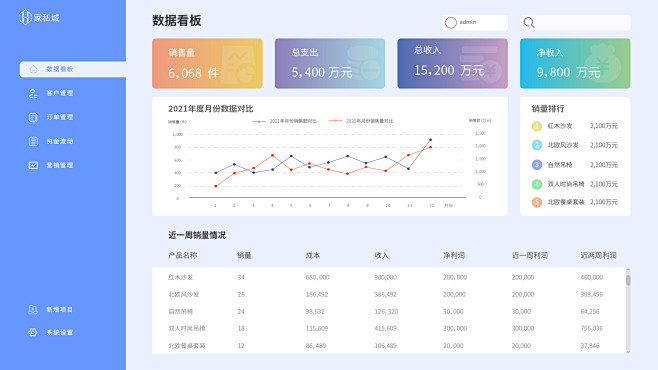Click the admin user field
The image size is (658, 370).
[x=475, y=23]
